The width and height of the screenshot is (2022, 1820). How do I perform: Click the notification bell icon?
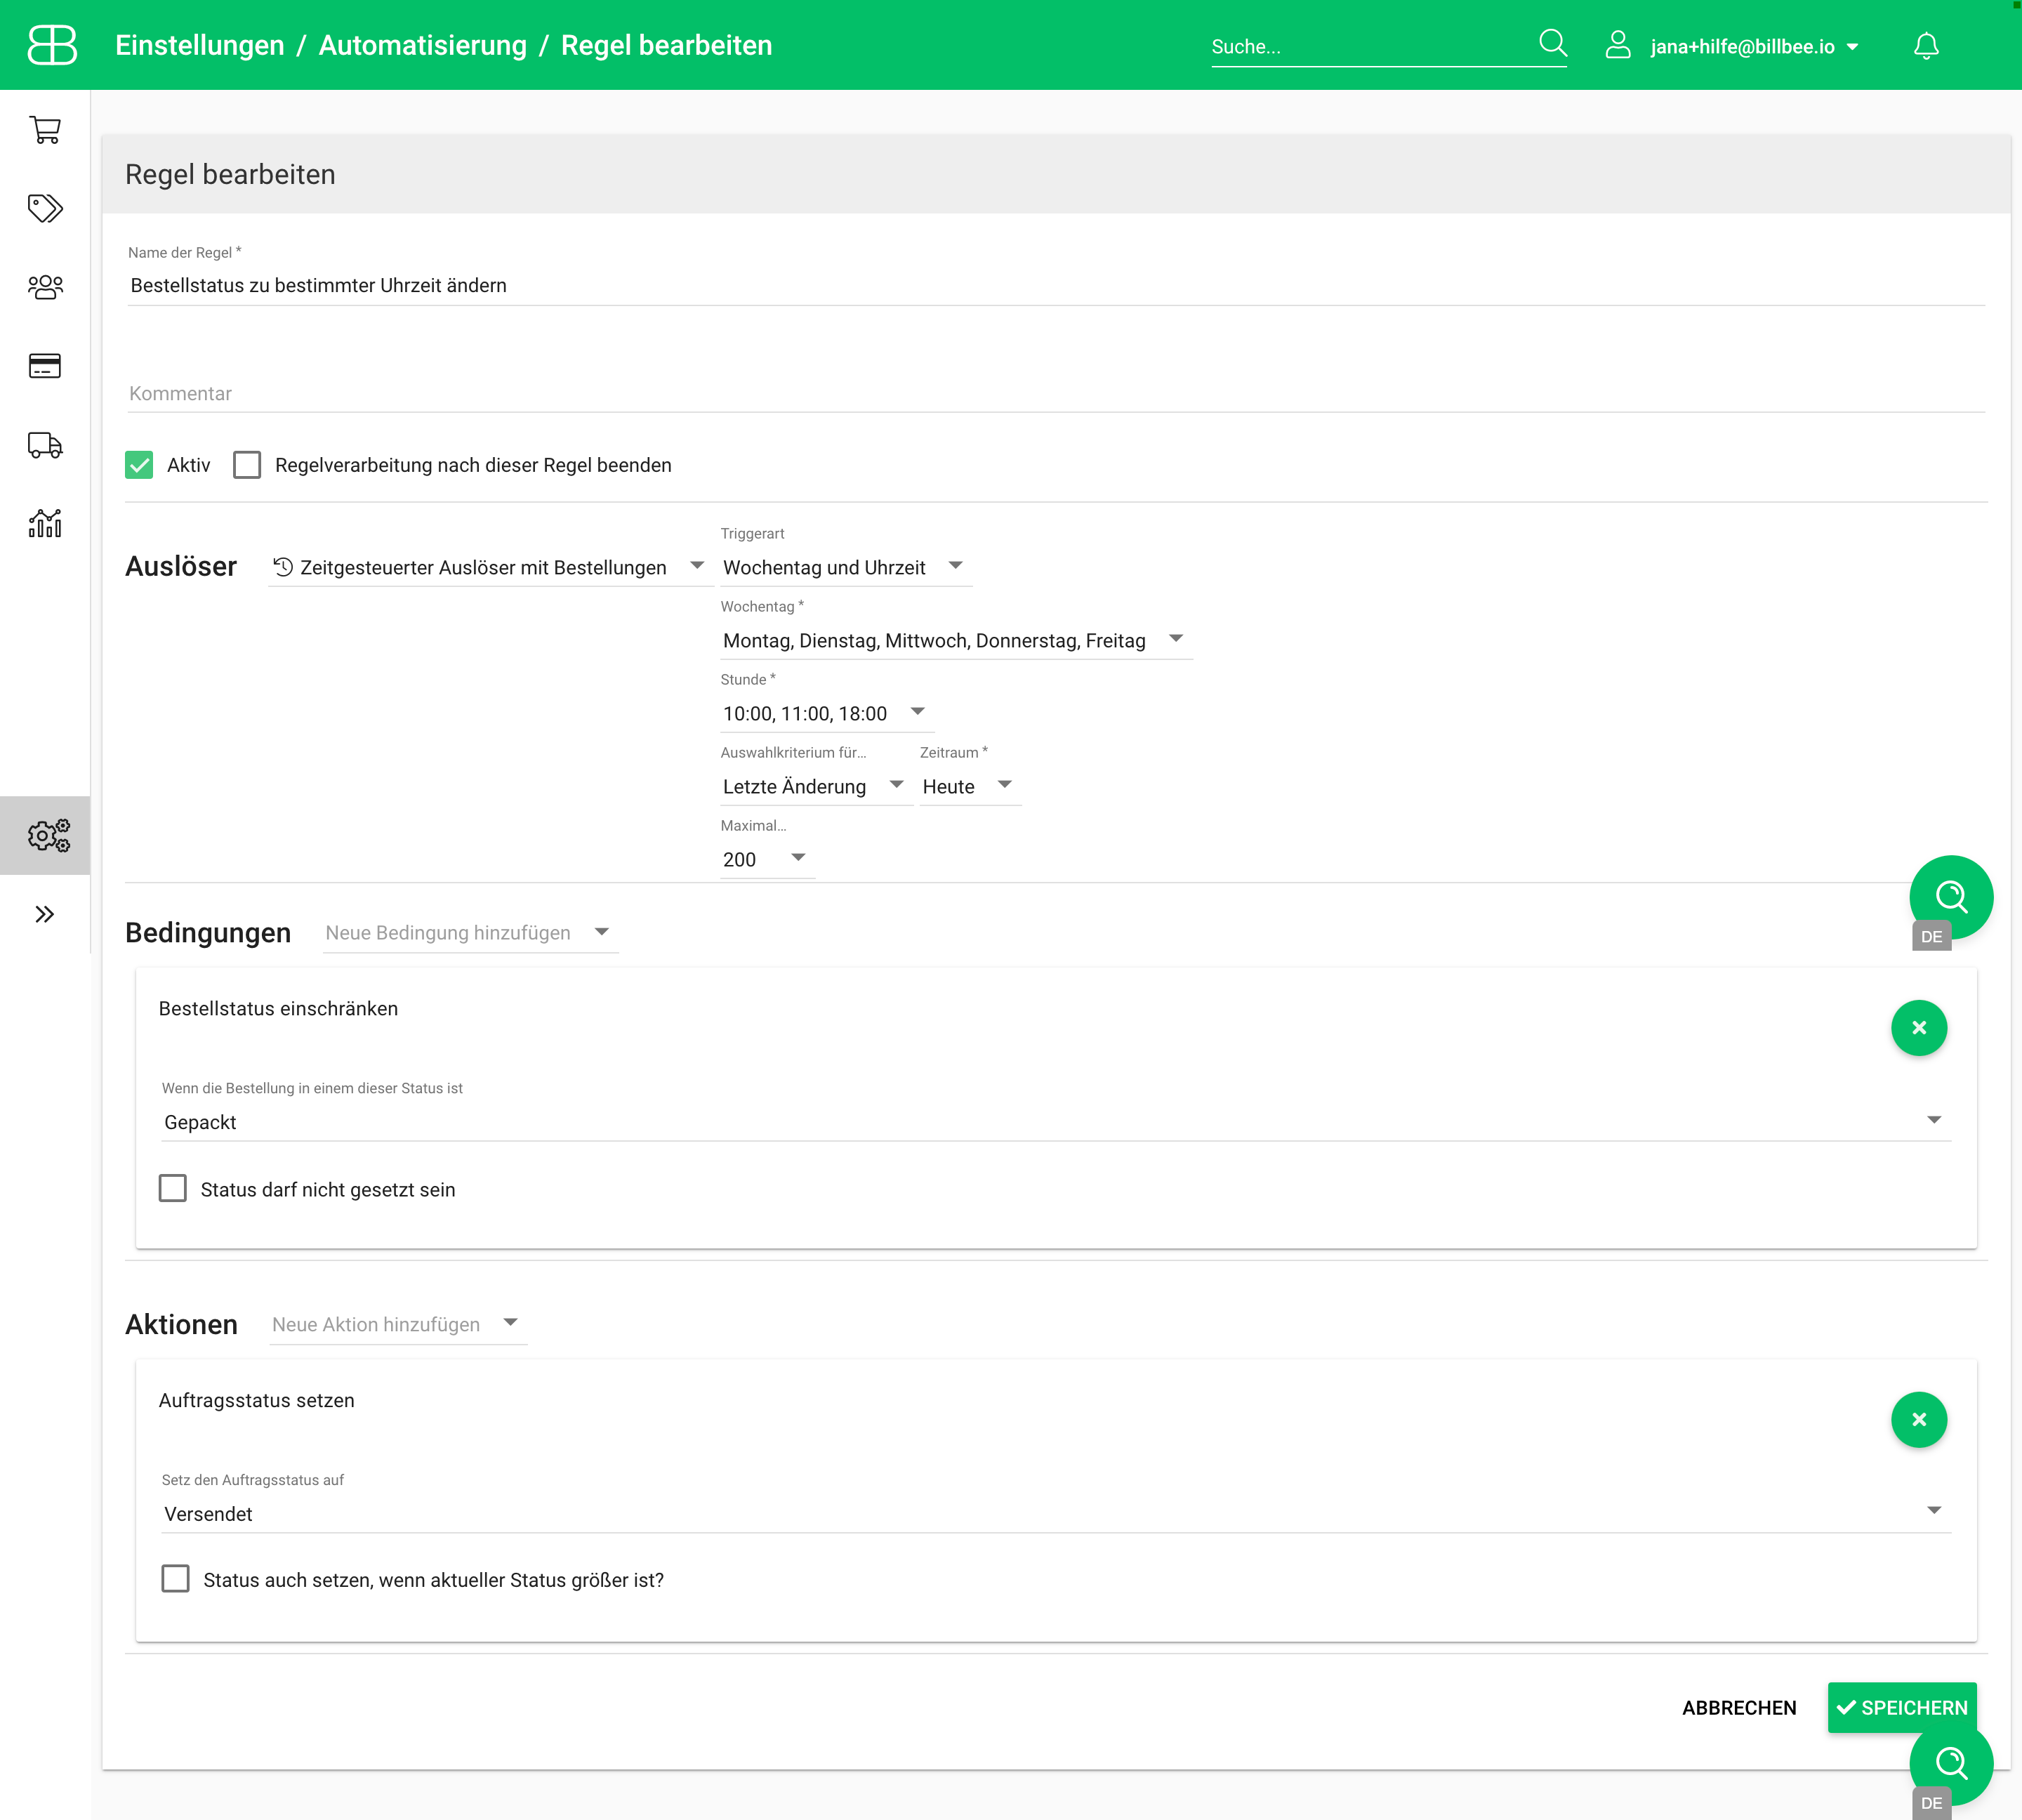pos(1926,46)
